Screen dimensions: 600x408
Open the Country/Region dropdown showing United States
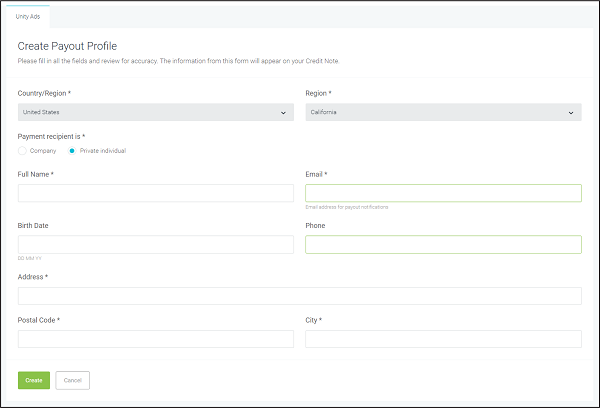click(x=155, y=113)
